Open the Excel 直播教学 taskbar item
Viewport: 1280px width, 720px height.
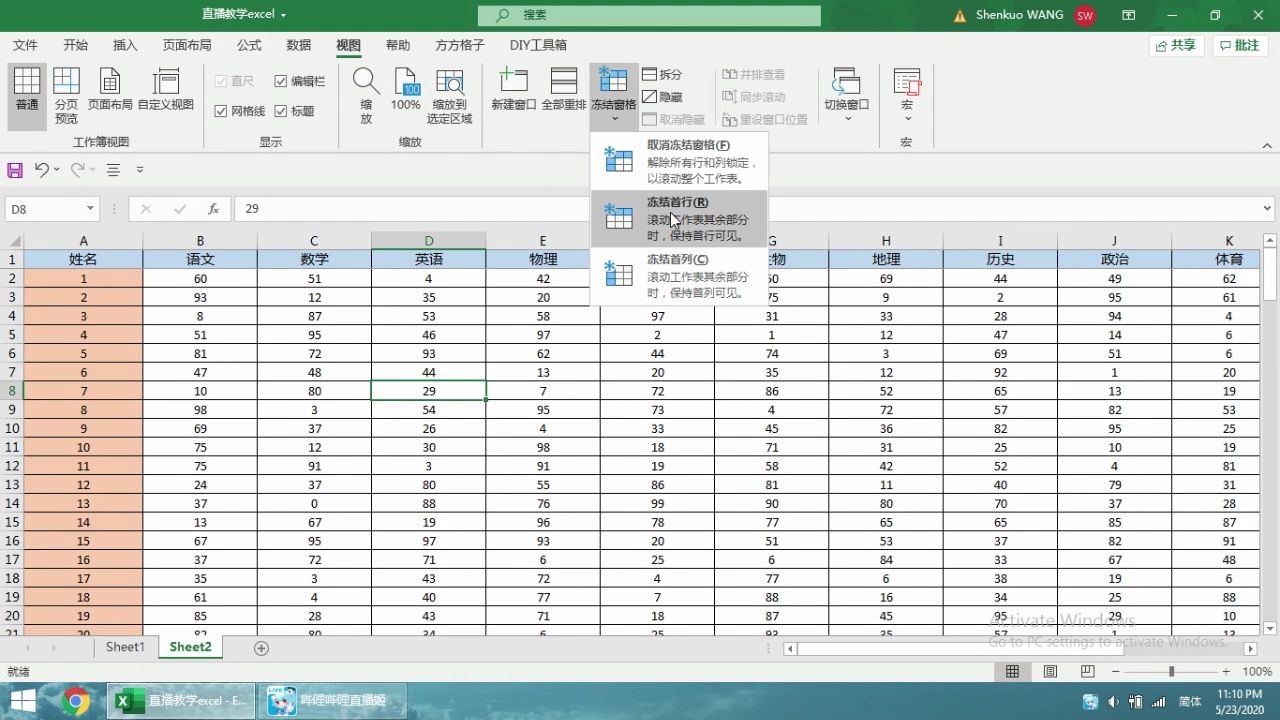pos(183,701)
